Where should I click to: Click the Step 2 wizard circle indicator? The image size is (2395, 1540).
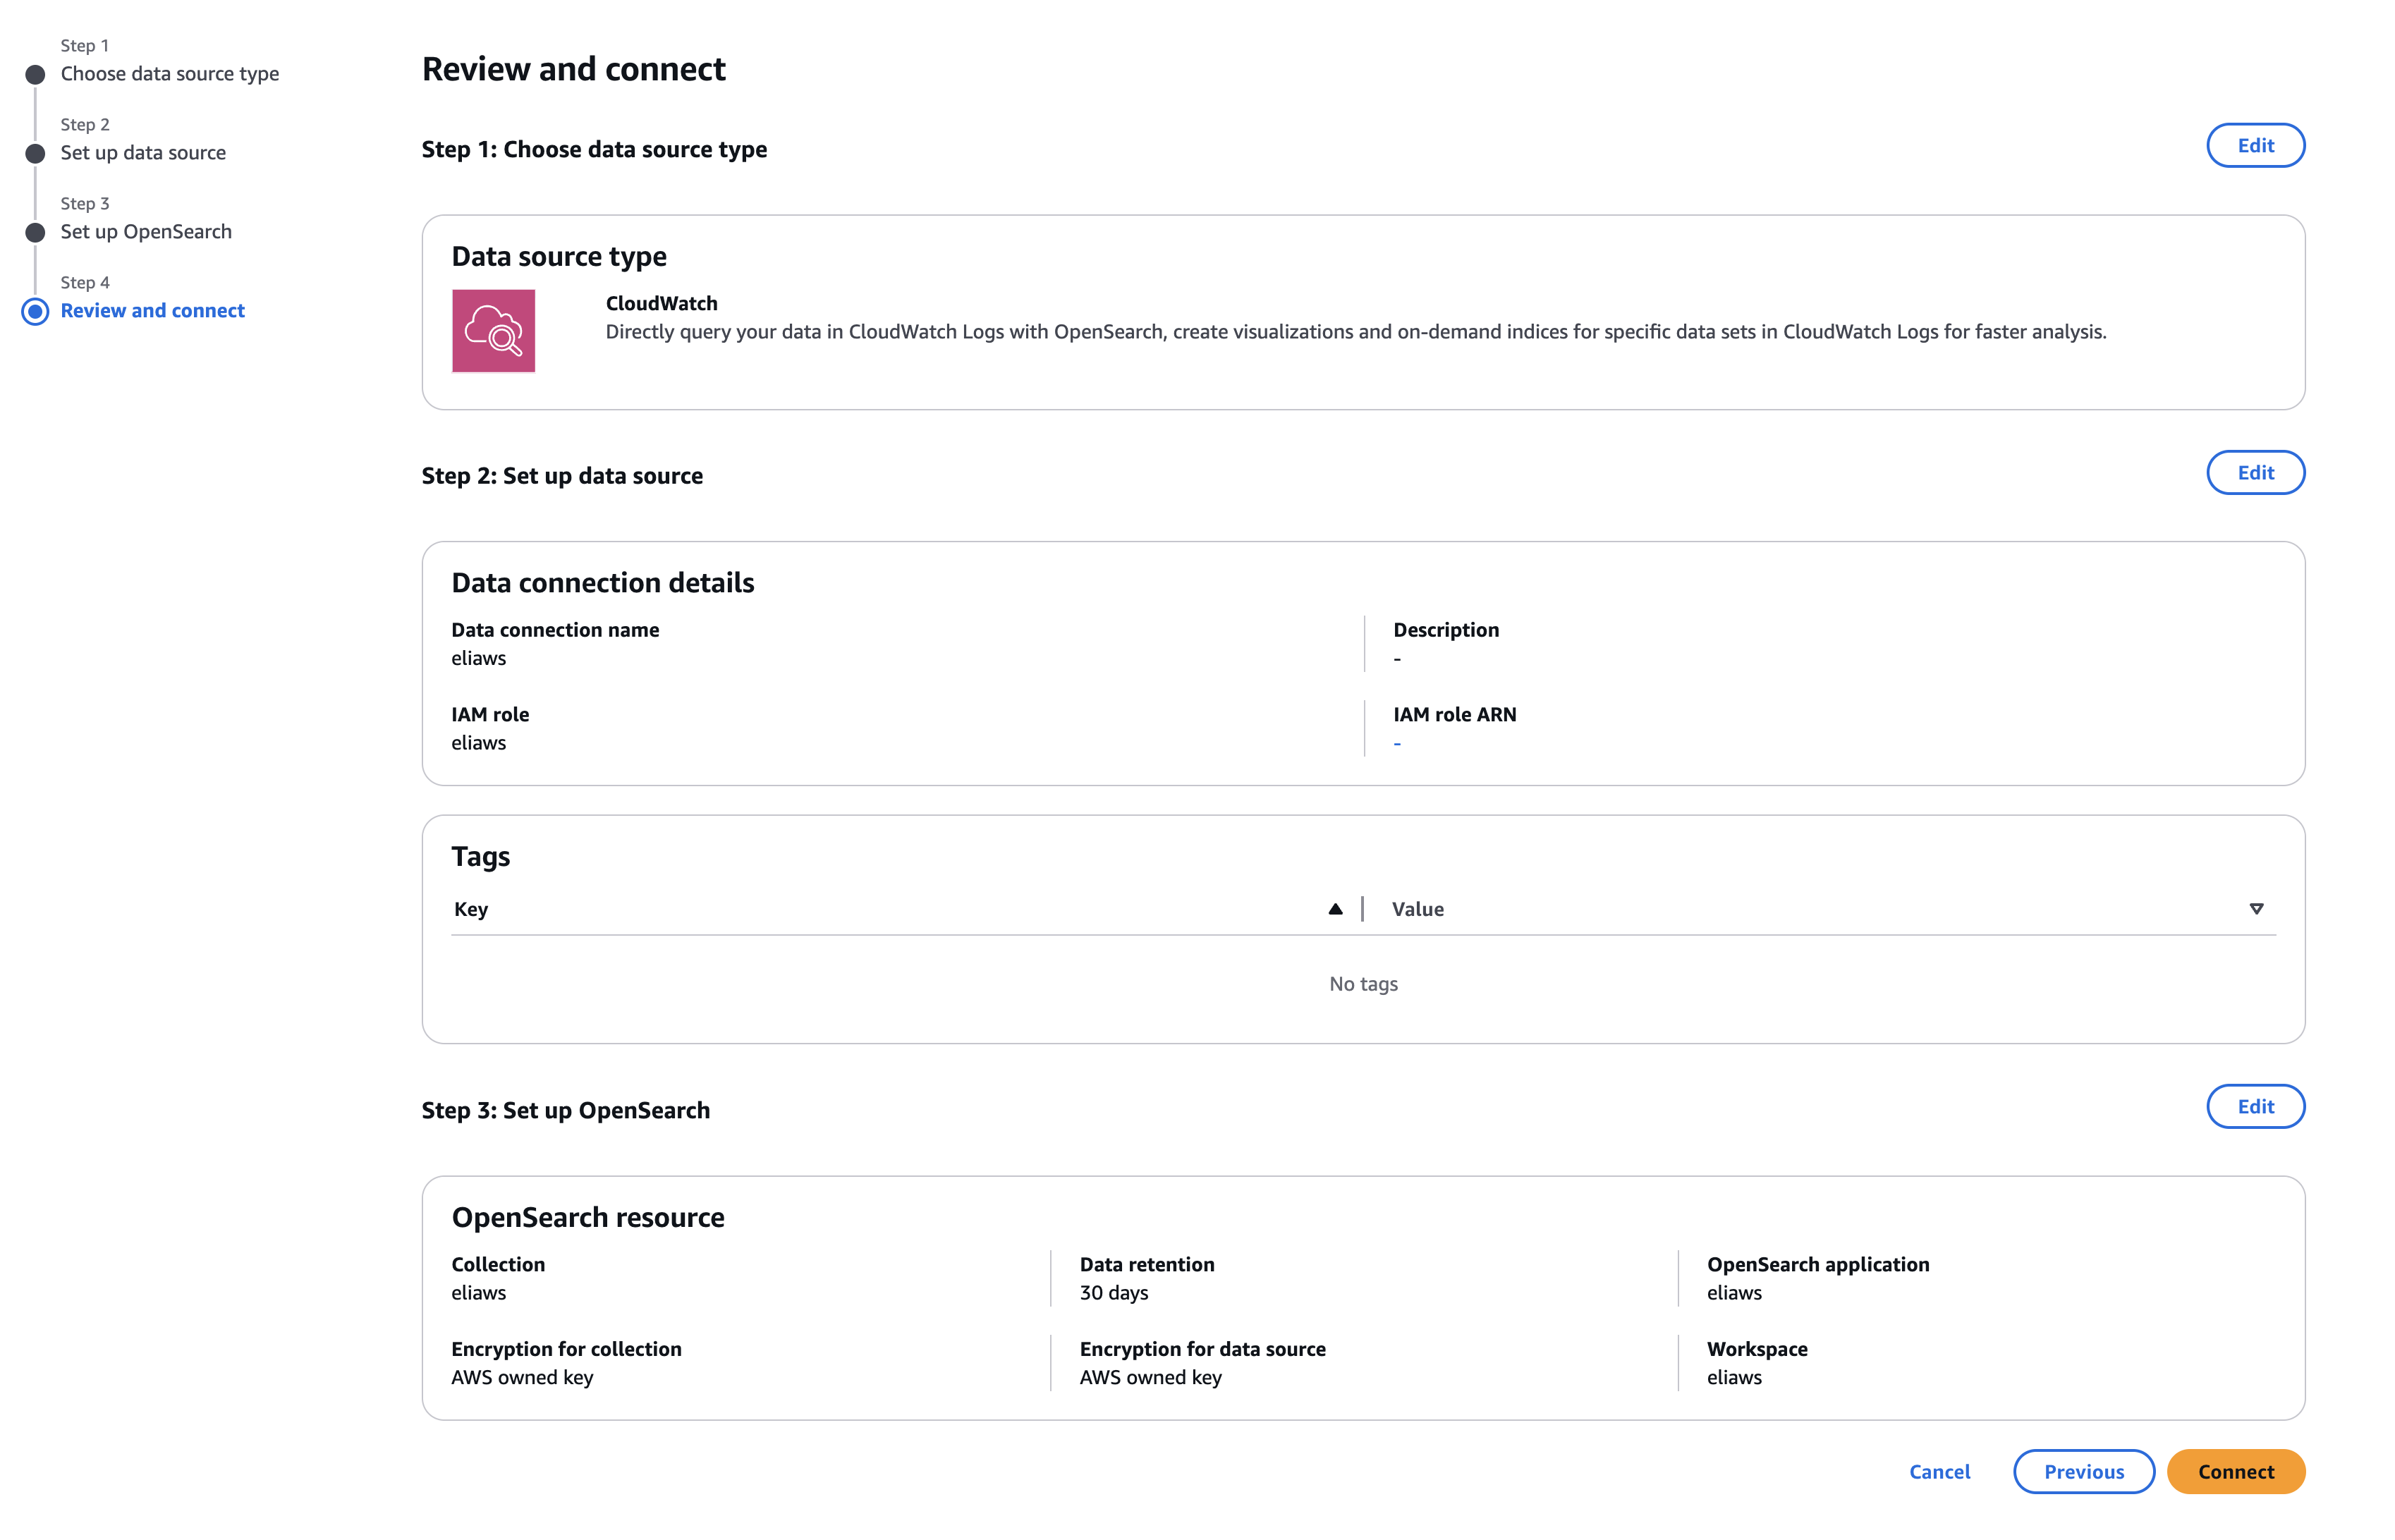click(x=35, y=154)
